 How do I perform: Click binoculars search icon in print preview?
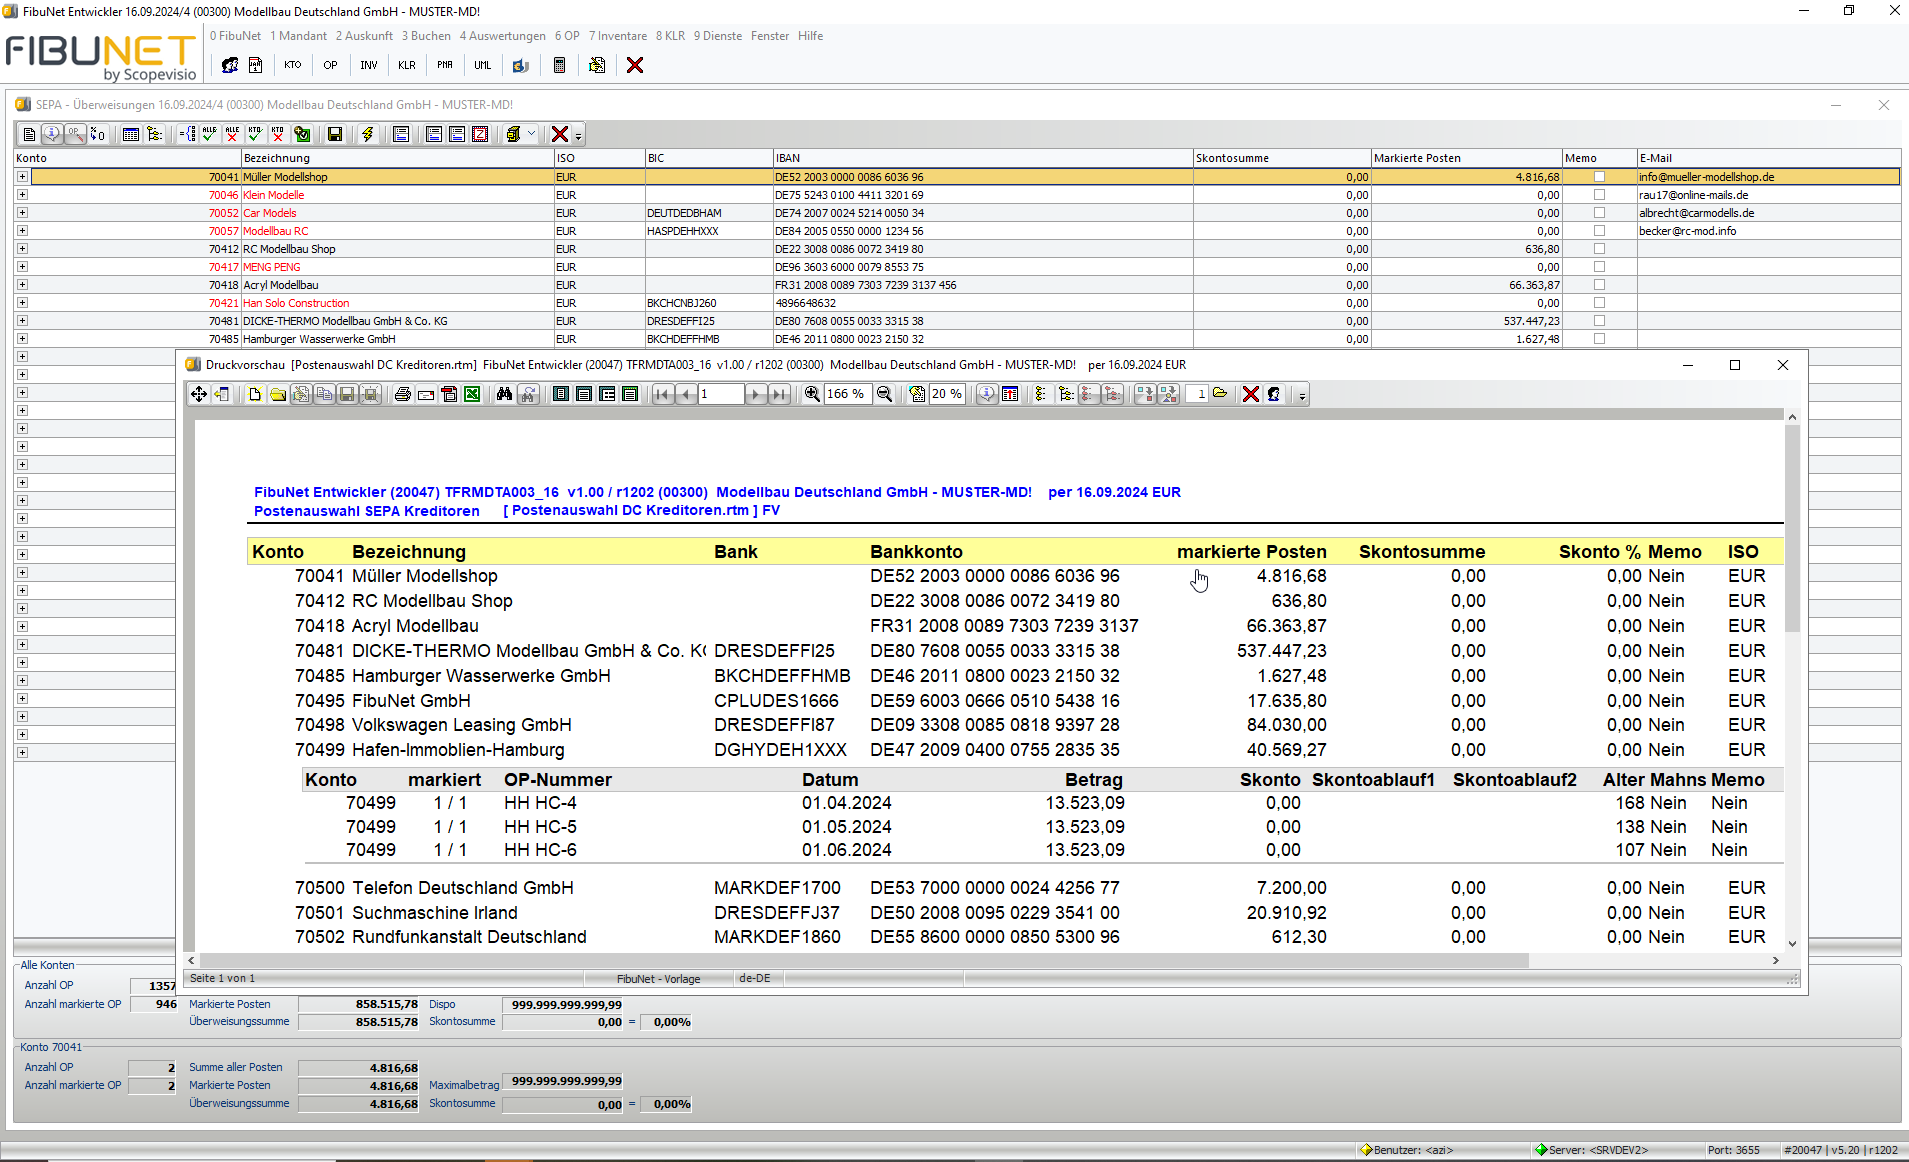pos(505,394)
